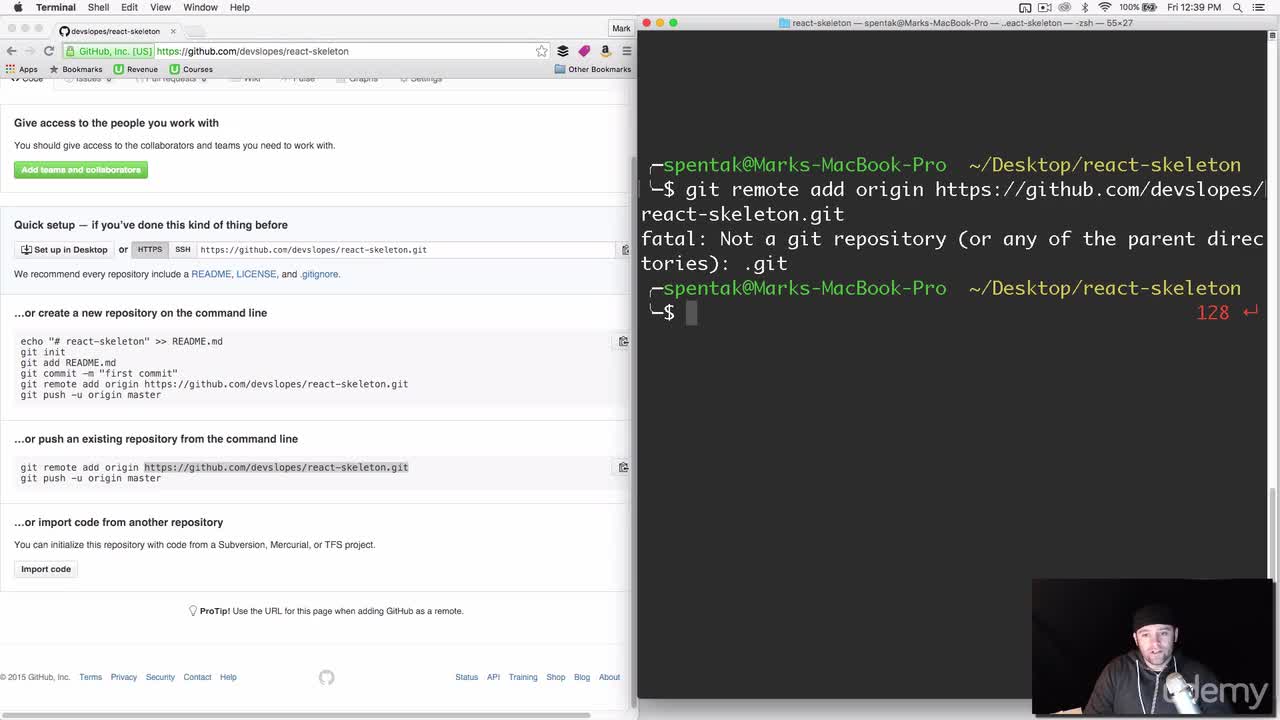Open the Contact footer link
The image size is (1280, 720).
[197, 677]
